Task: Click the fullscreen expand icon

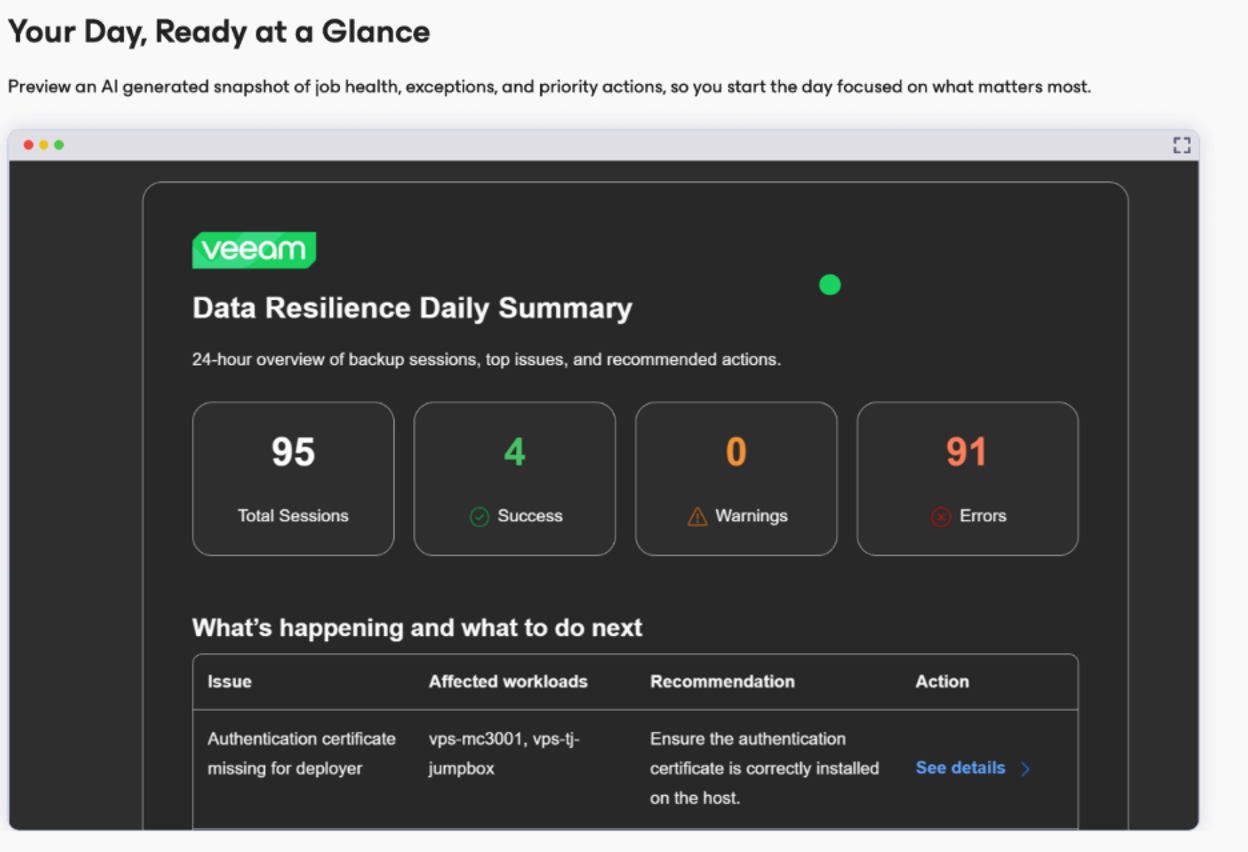Action: tap(1181, 144)
